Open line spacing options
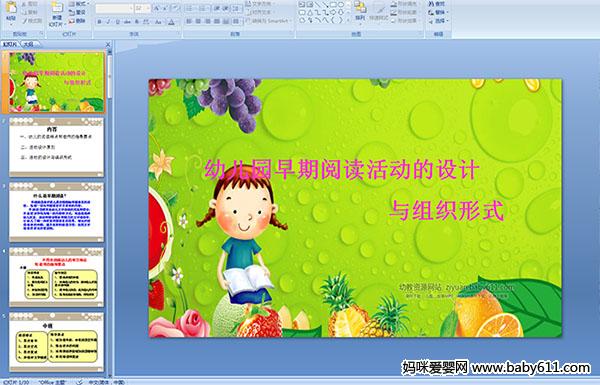Viewport: 600px width, 385px height. 237,8
